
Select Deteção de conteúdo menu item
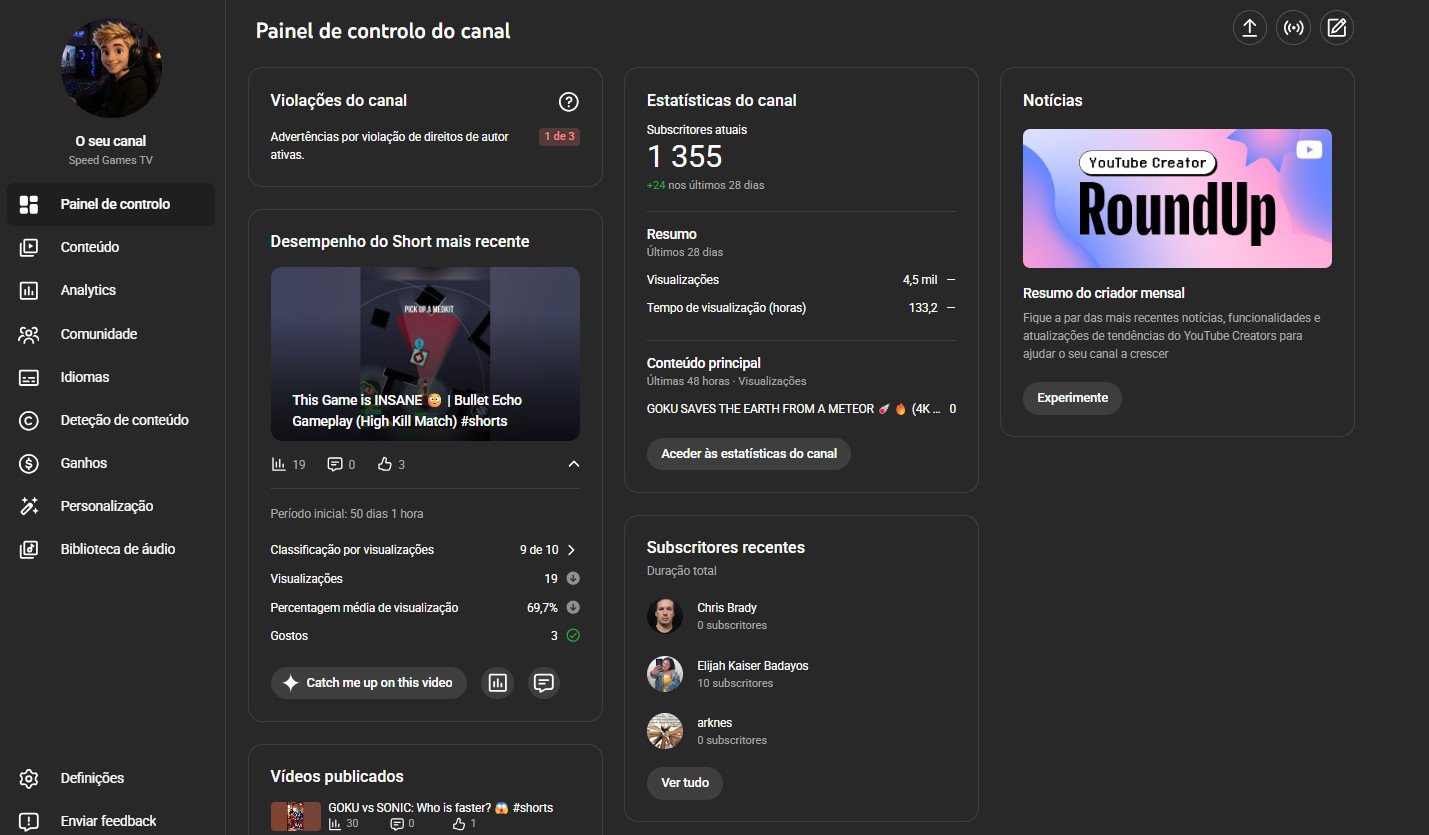coord(111,420)
